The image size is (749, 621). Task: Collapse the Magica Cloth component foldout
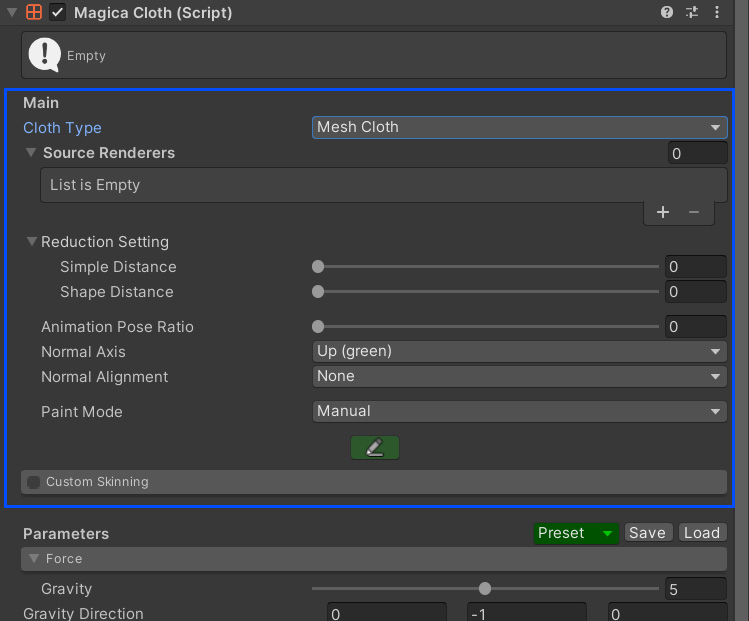[12, 12]
